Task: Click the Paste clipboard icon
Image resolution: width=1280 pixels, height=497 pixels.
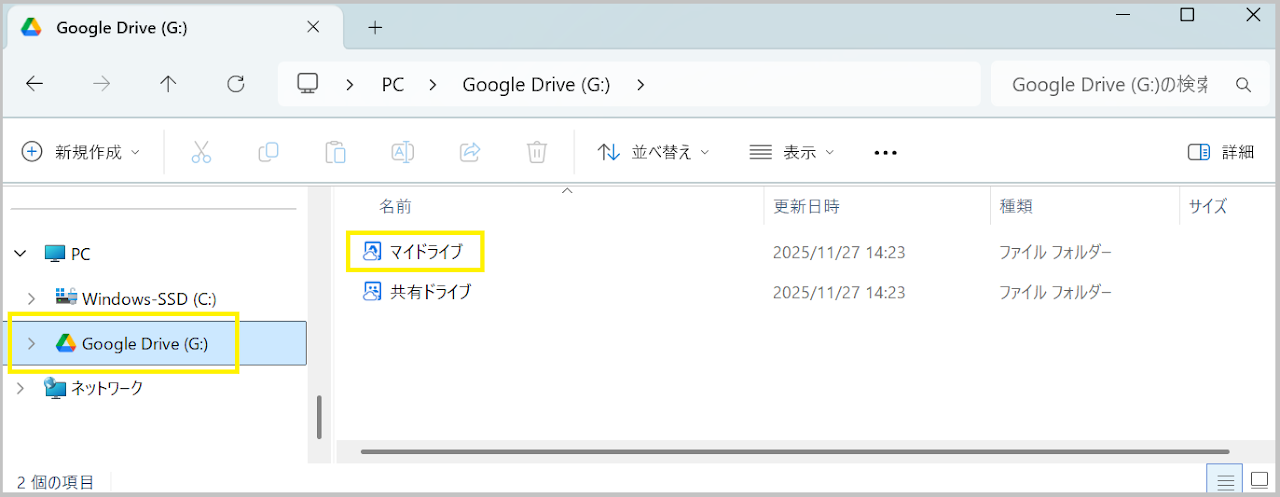Action: [x=335, y=152]
